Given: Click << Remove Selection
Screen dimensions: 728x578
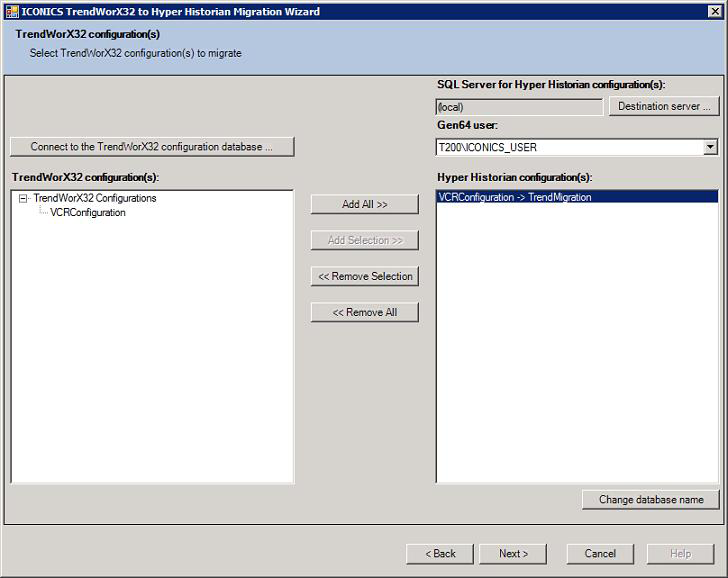Looking at the screenshot, I should (364, 276).
